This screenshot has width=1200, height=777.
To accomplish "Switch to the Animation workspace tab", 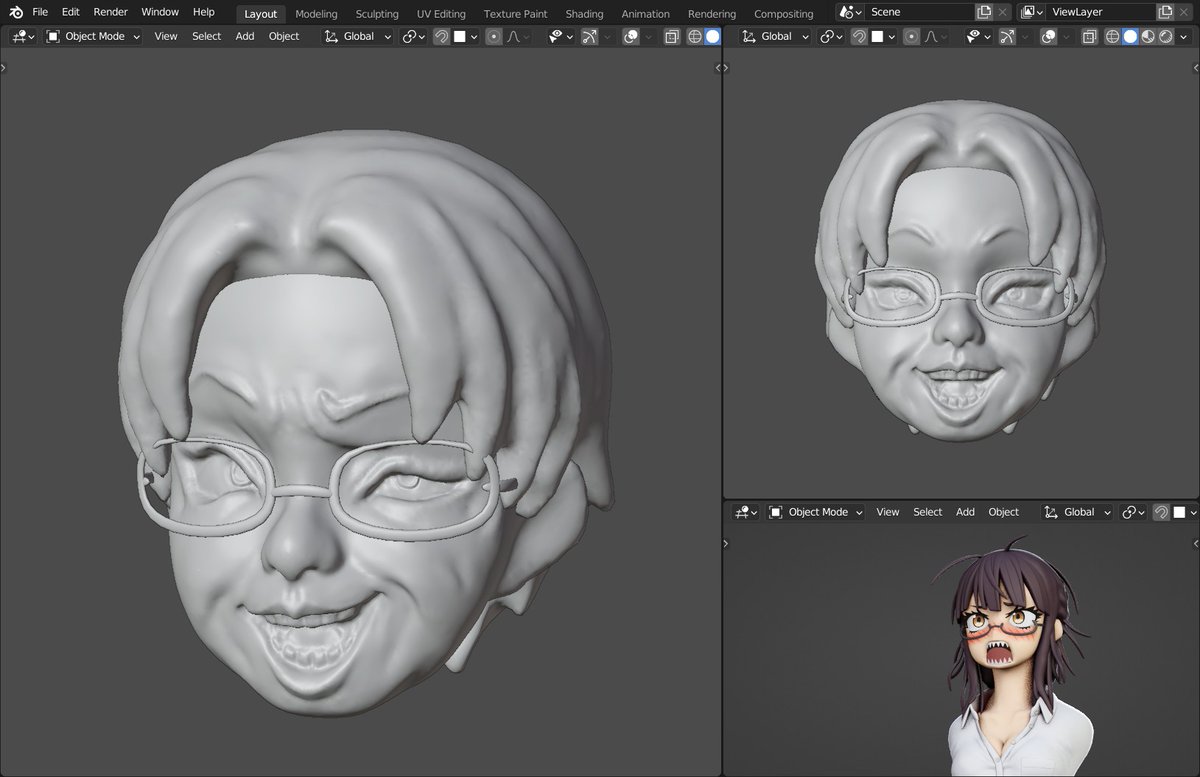I will click(x=646, y=14).
